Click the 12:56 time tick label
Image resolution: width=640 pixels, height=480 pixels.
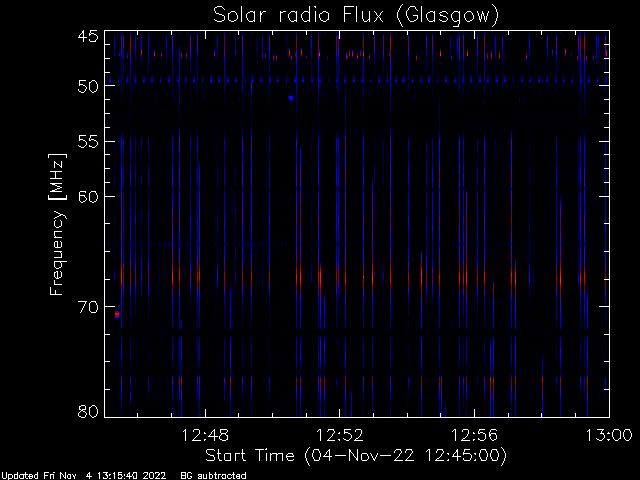474,435
